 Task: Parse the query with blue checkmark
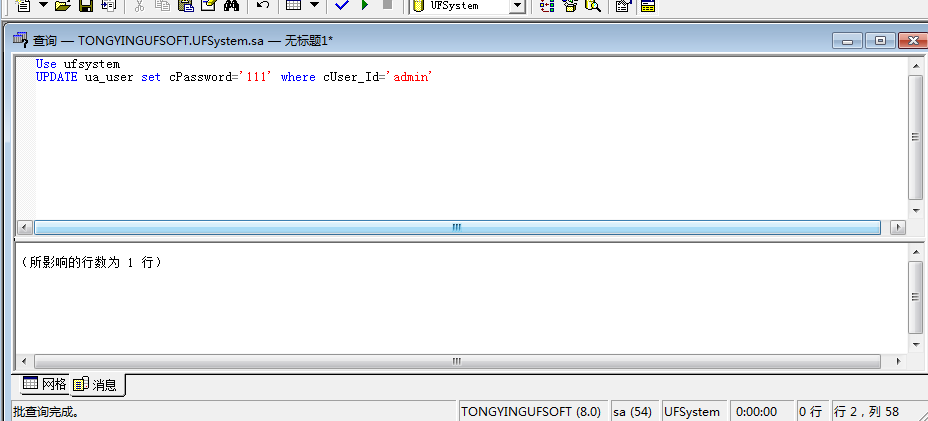(x=341, y=6)
